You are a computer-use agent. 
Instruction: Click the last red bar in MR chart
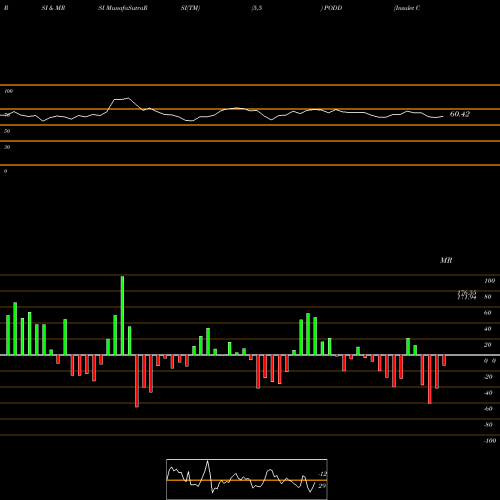444,360
